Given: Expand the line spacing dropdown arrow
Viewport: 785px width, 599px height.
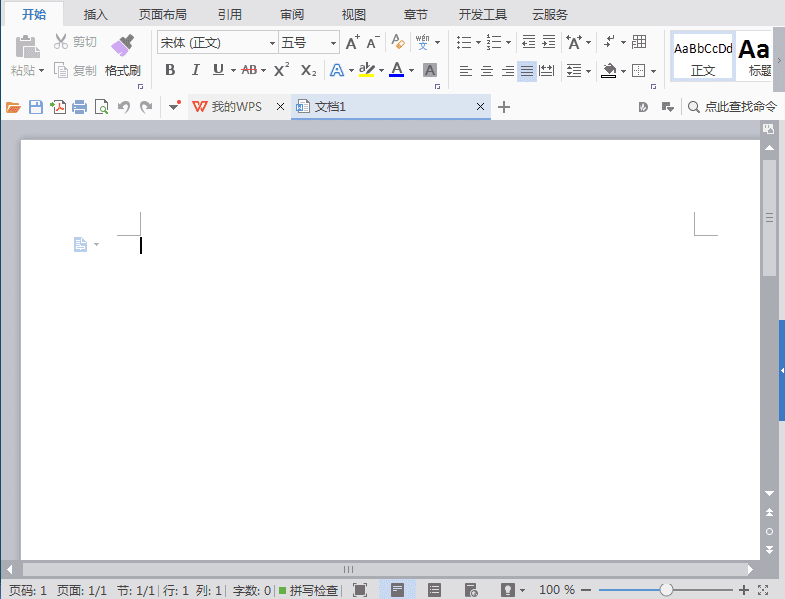Looking at the screenshot, I should [588, 71].
